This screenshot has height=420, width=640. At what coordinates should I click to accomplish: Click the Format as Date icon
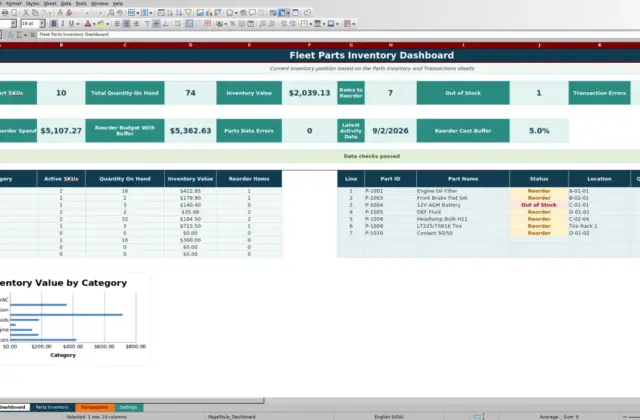tap(251, 24)
